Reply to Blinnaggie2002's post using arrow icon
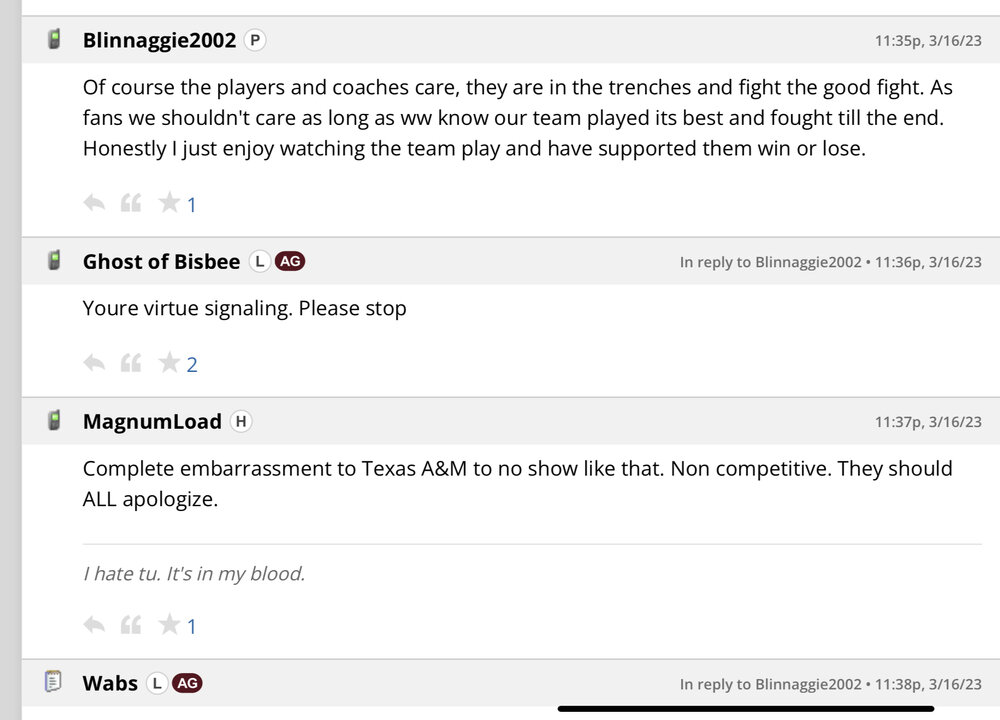Screen dimensions: 1000x720 pyautogui.click(x=94, y=204)
